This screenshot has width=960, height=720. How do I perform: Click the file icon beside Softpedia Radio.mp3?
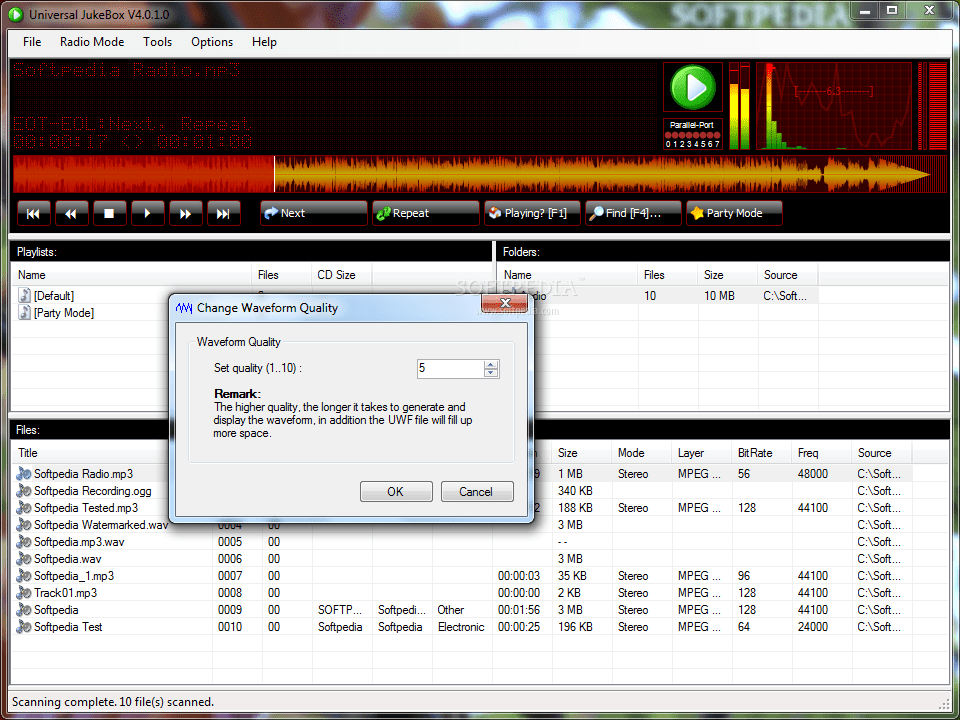22,473
